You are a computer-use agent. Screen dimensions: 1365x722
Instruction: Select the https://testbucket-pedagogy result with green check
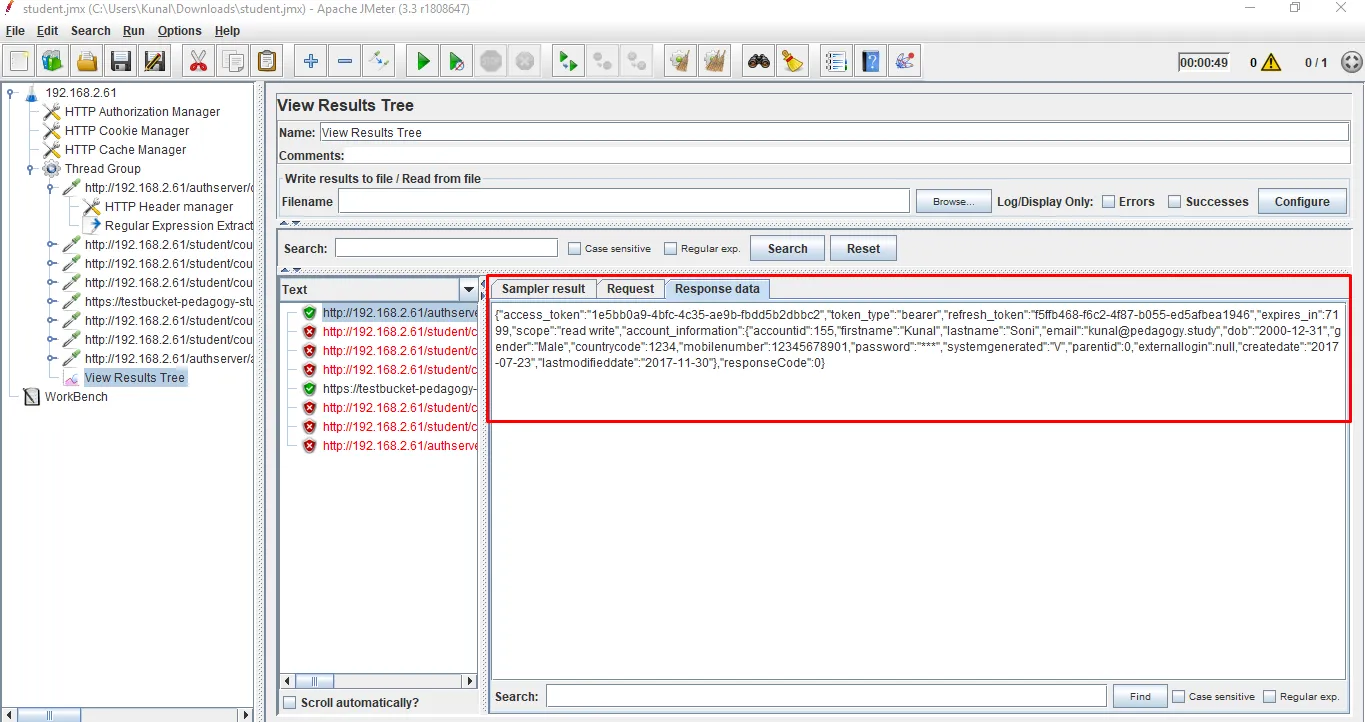pyautogui.click(x=399, y=388)
